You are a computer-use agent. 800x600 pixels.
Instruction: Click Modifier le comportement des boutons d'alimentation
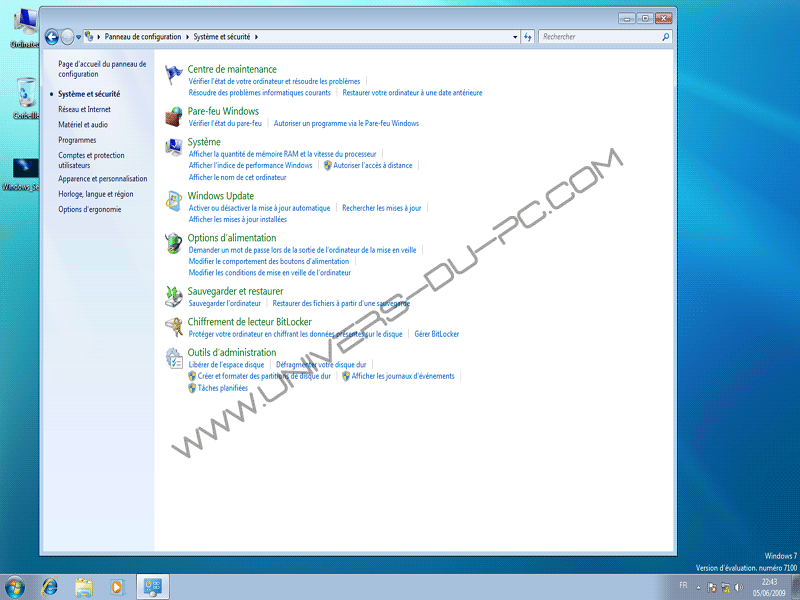coord(269,261)
